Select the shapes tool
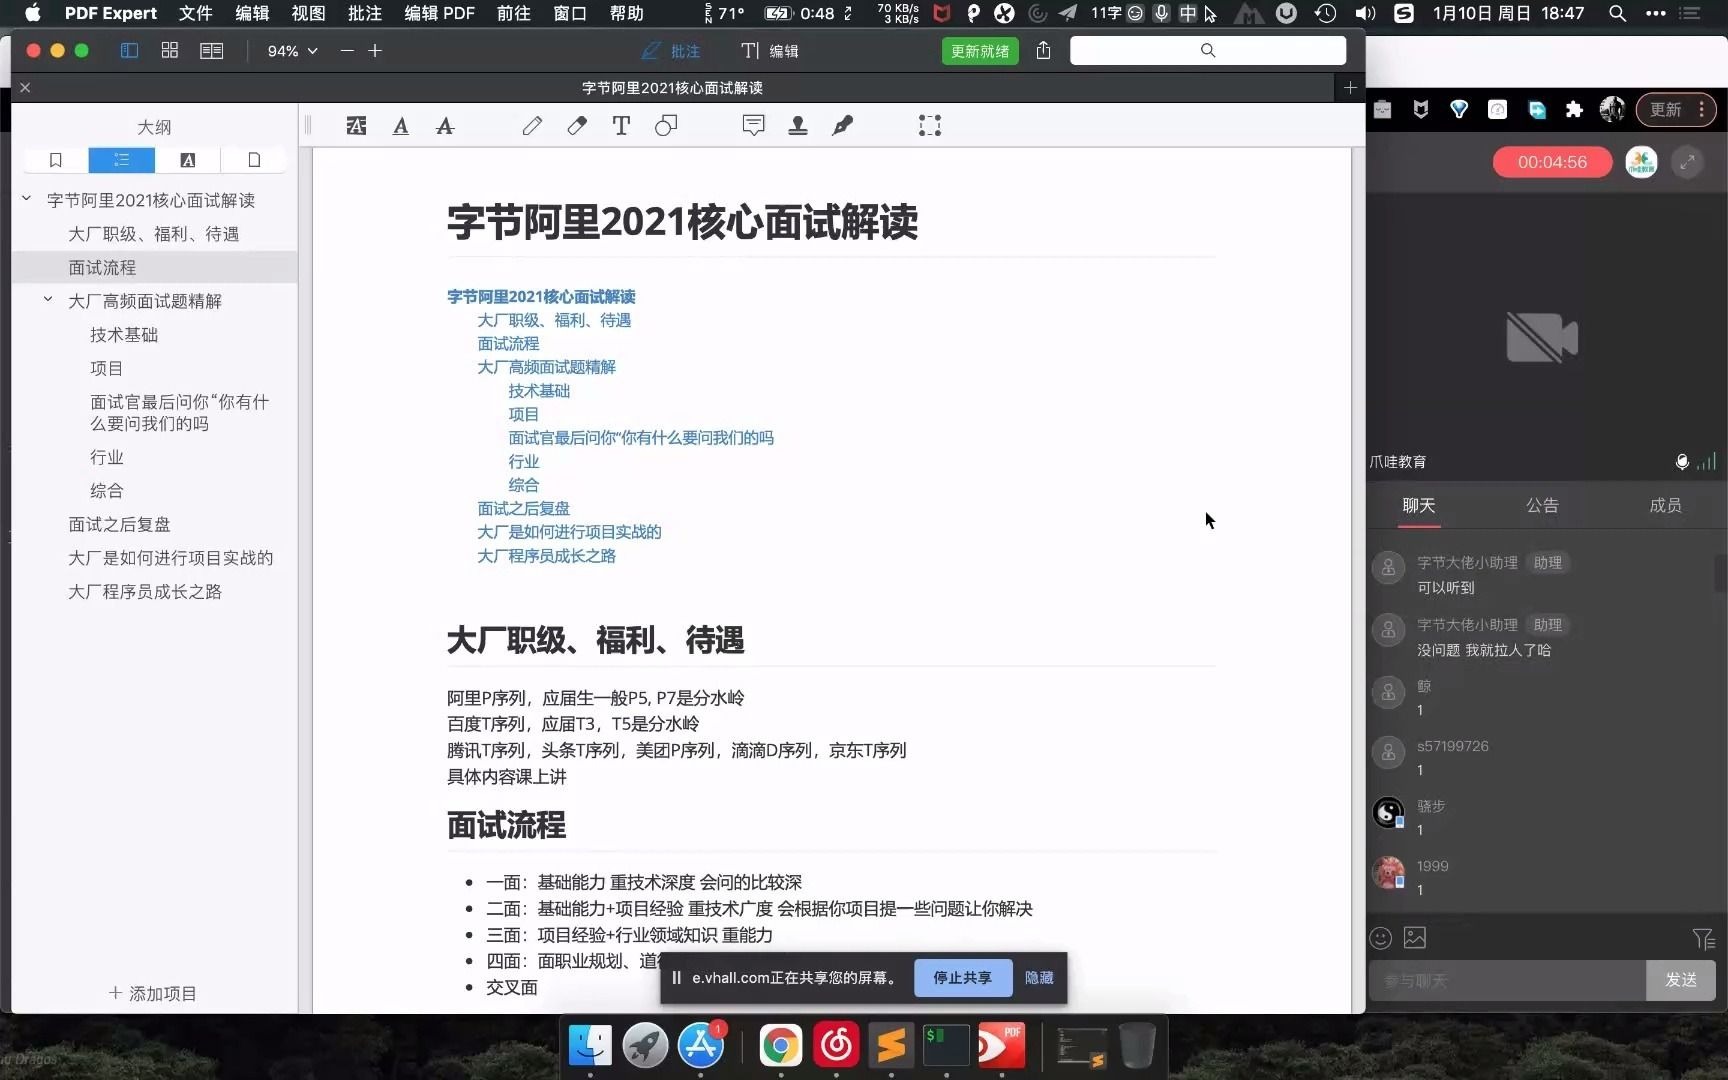The width and height of the screenshot is (1728, 1080). tap(666, 126)
